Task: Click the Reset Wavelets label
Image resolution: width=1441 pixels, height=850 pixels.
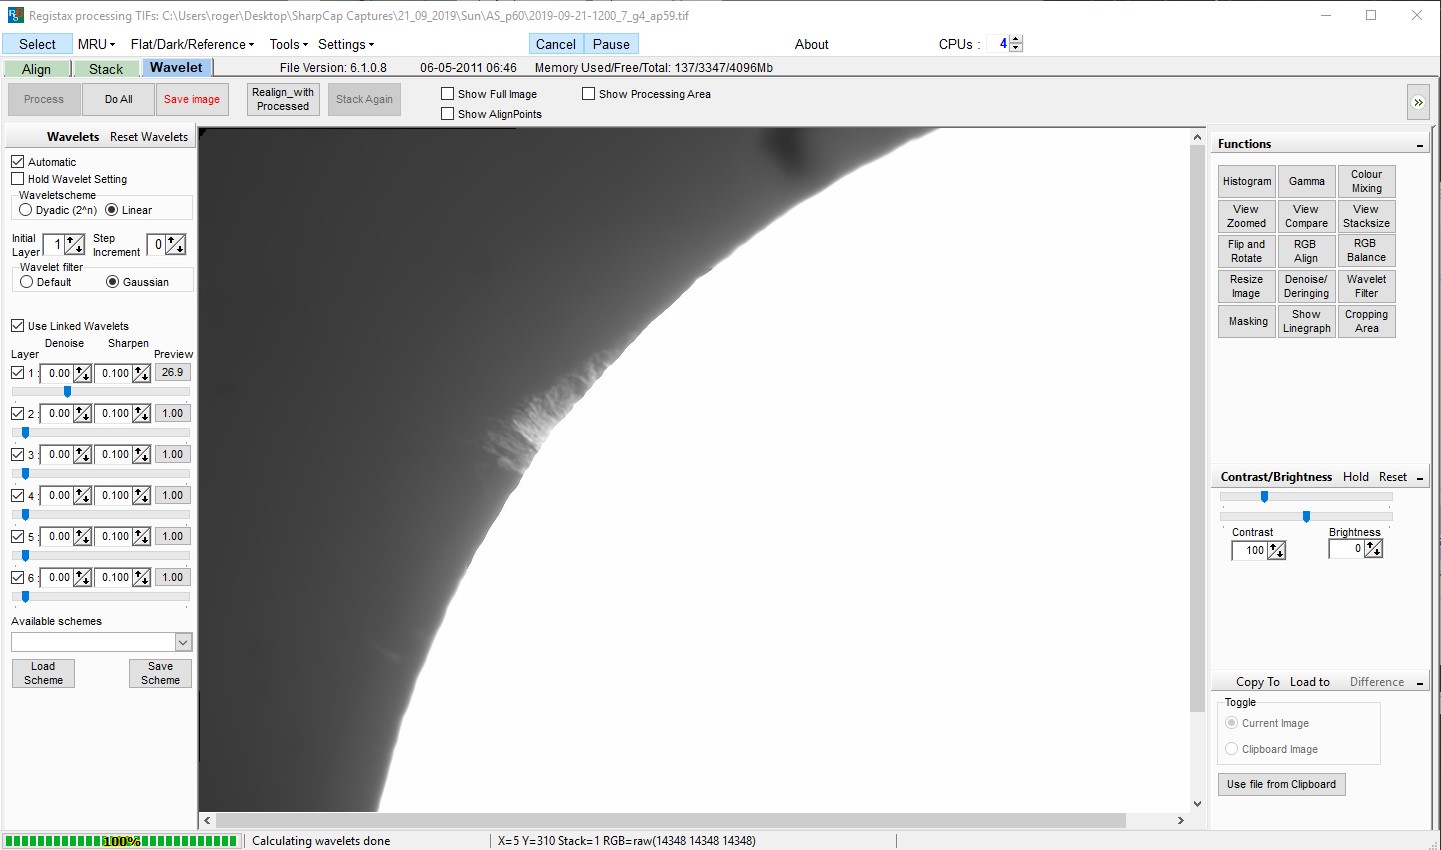Action: click(x=149, y=137)
